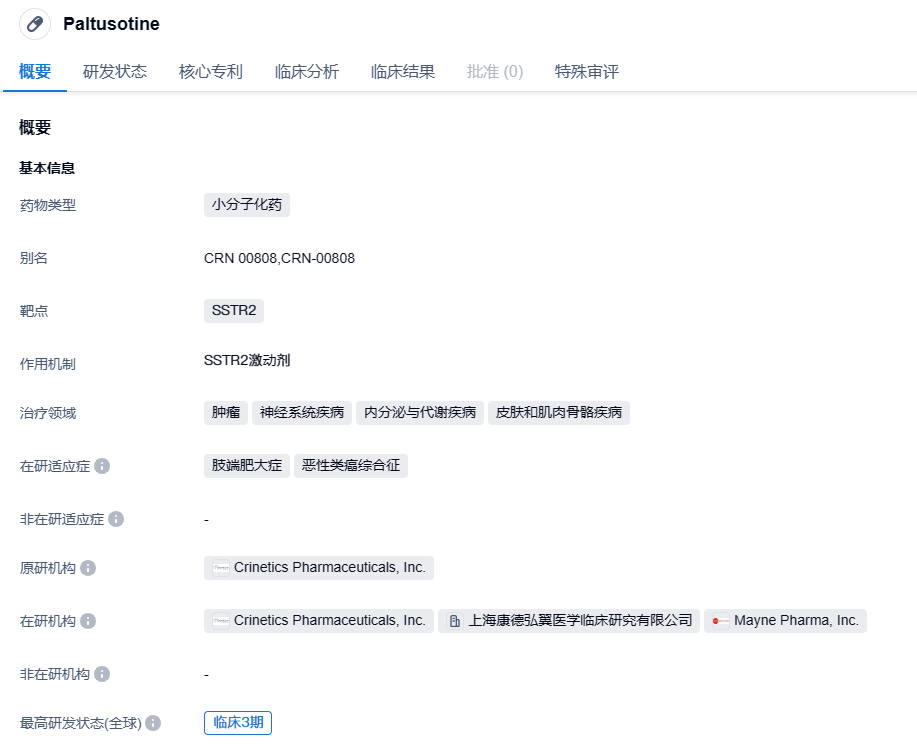Click info icon beside 在研机构

point(88,621)
